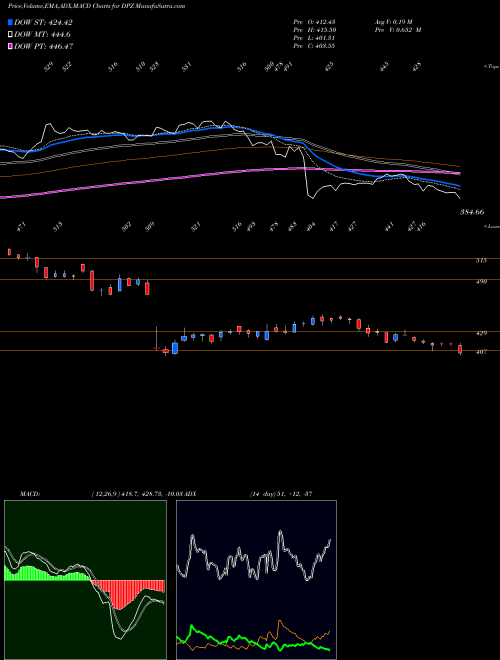Click the 513 lows marker label

pyautogui.click(x=58, y=227)
